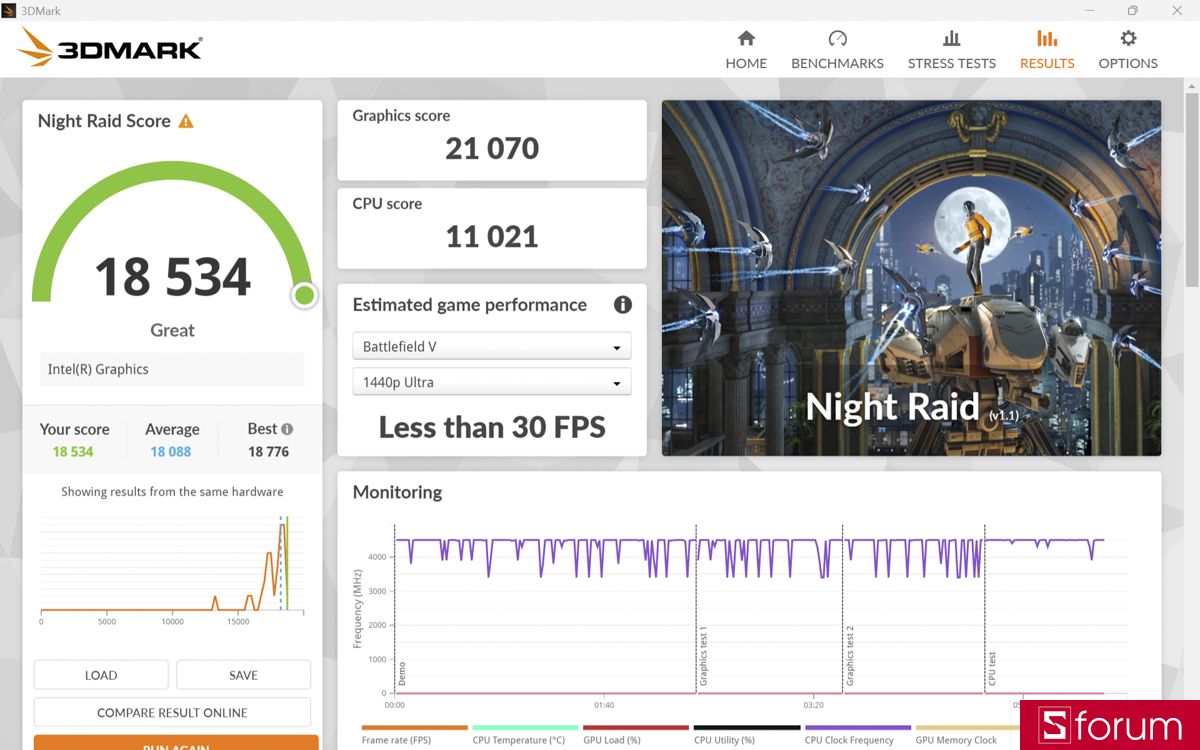Click the Great rating label
Image resolution: width=1200 pixels, height=750 pixels.
[x=172, y=330]
